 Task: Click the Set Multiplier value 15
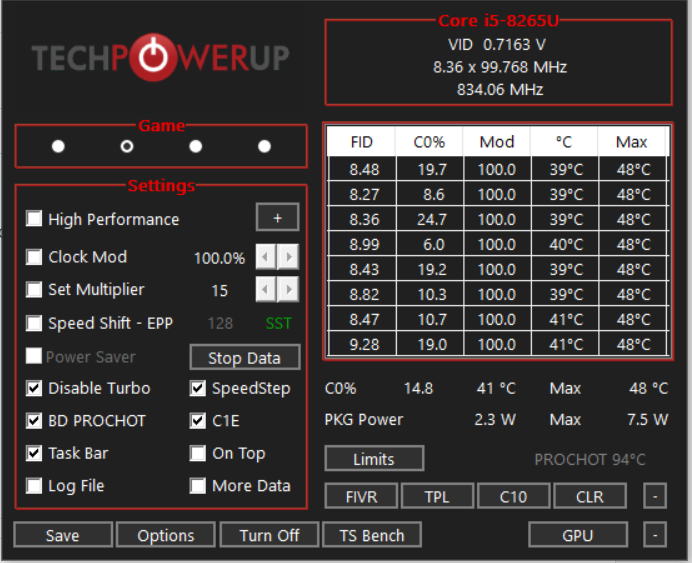[219, 290]
